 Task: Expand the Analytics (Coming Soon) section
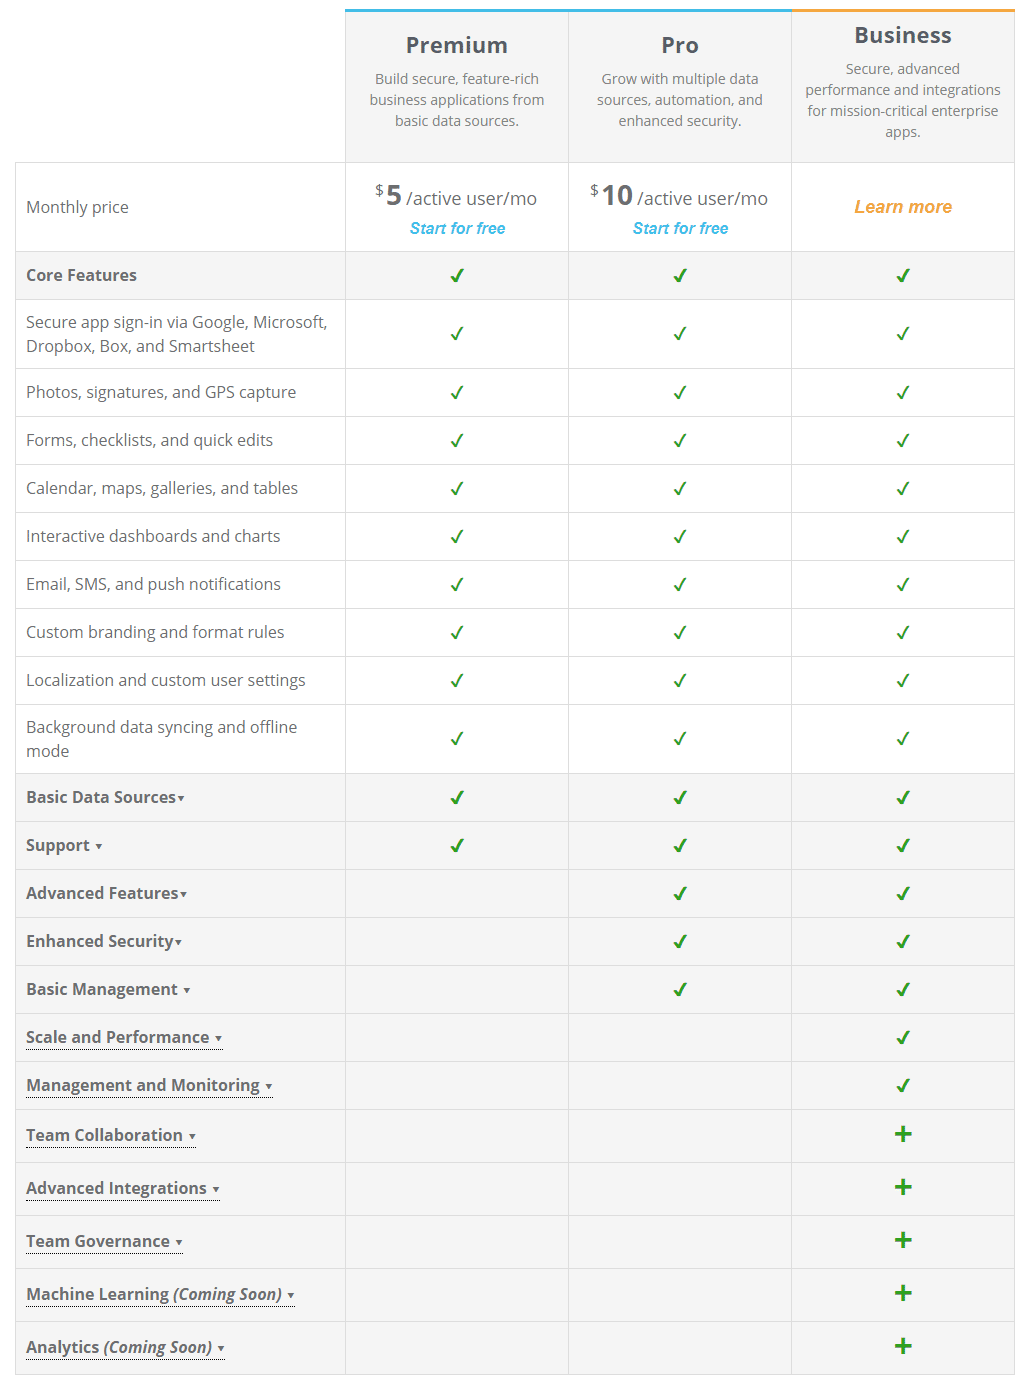pyautogui.click(x=125, y=1347)
